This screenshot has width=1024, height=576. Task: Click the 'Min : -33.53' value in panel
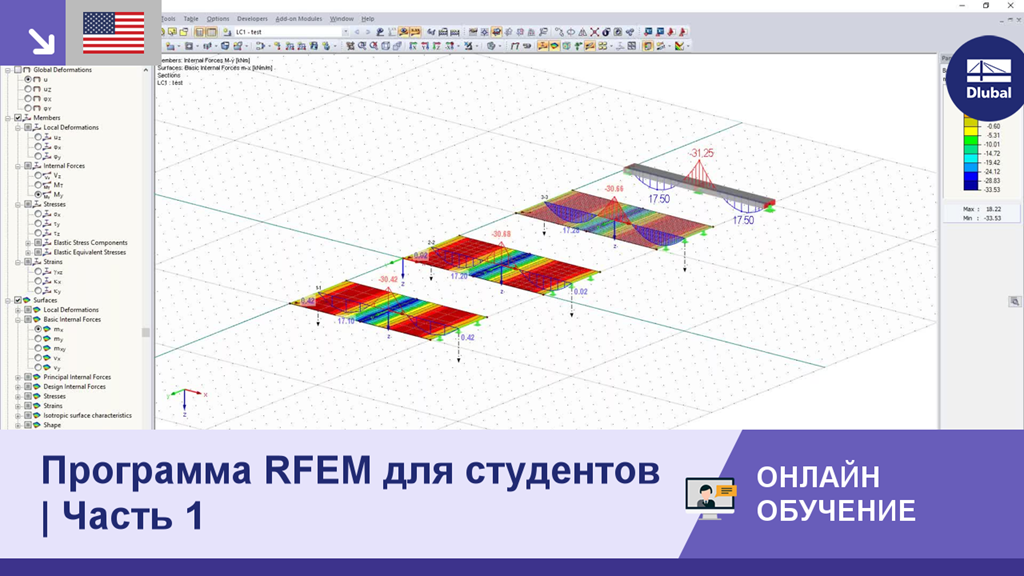tap(982, 218)
